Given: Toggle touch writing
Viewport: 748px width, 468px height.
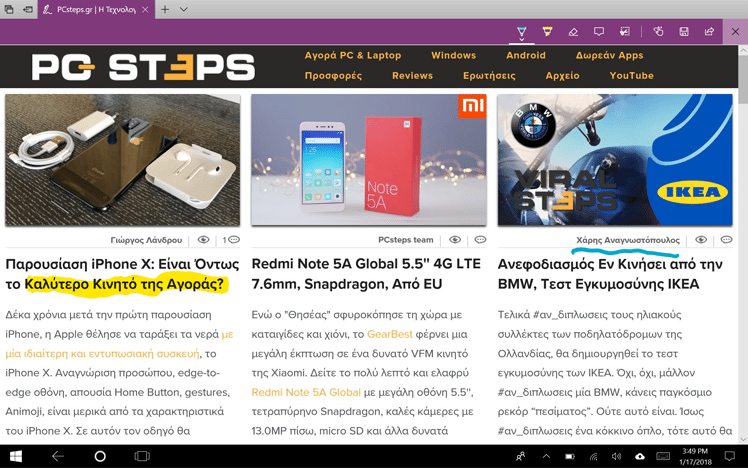Looking at the screenshot, I should click(x=658, y=31).
